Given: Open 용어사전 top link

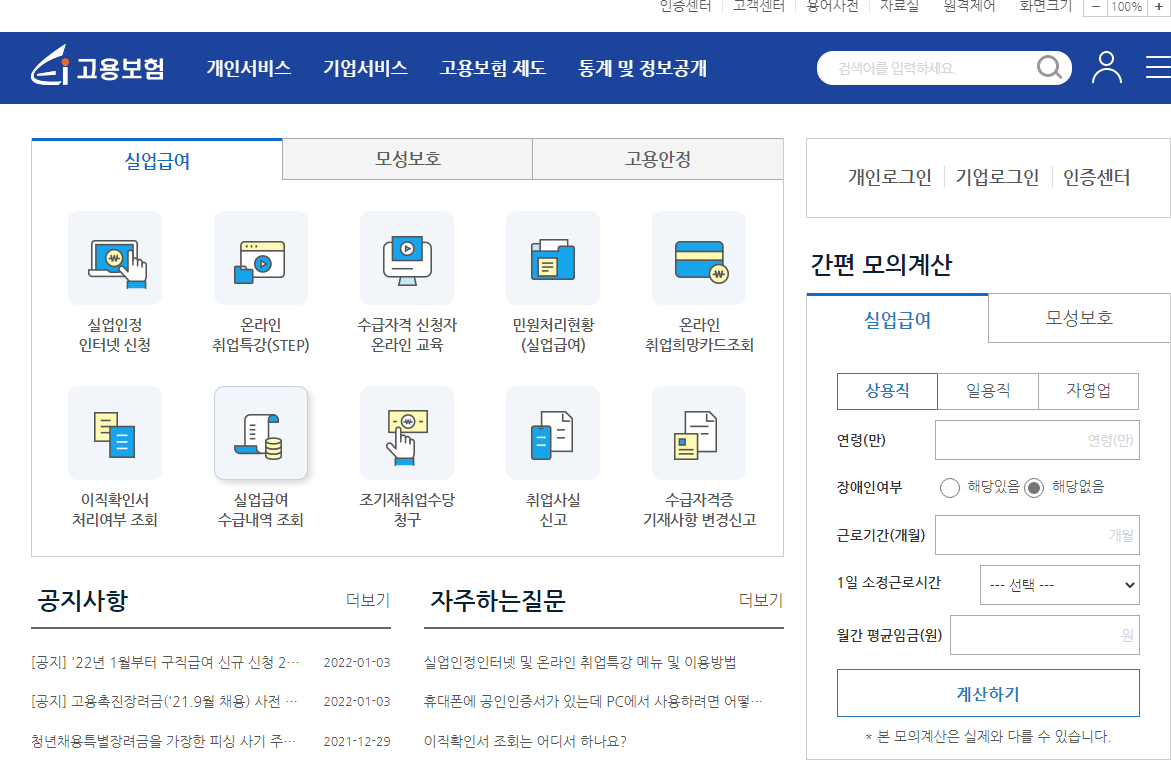Looking at the screenshot, I should click(833, 6).
